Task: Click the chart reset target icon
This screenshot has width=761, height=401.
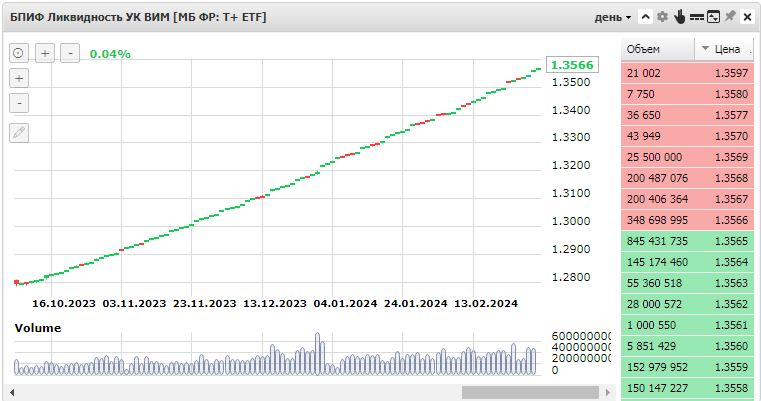Action: coord(18,53)
